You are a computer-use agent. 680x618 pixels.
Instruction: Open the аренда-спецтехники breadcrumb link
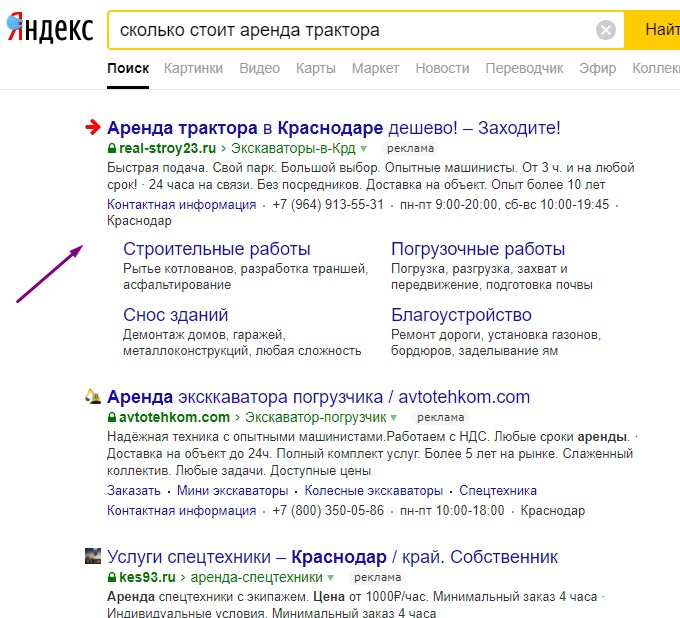click(257, 577)
